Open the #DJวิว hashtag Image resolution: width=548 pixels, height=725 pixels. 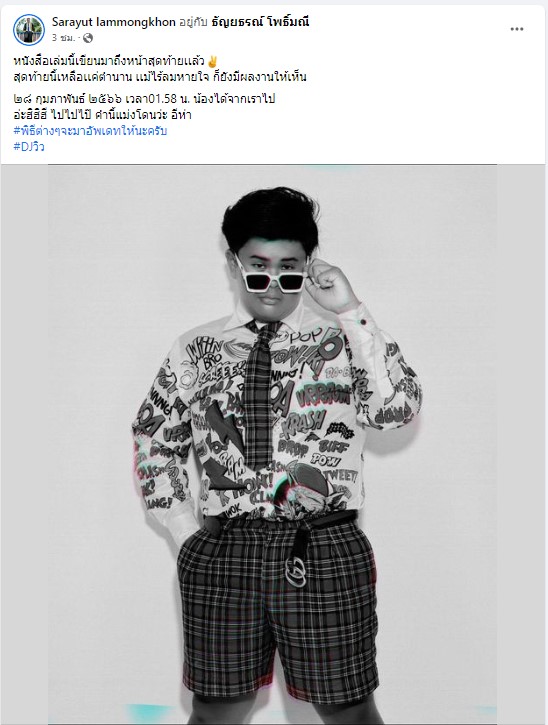[x=29, y=147]
